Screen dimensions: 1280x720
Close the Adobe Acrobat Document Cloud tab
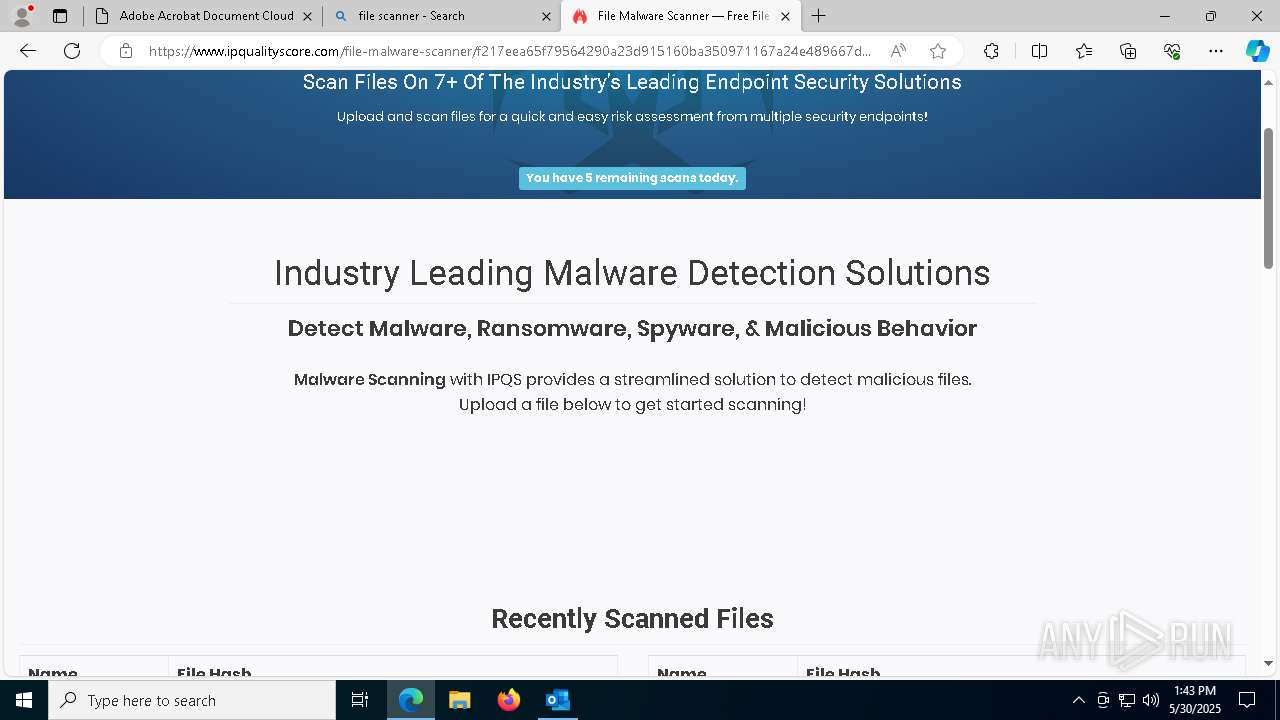tap(307, 16)
